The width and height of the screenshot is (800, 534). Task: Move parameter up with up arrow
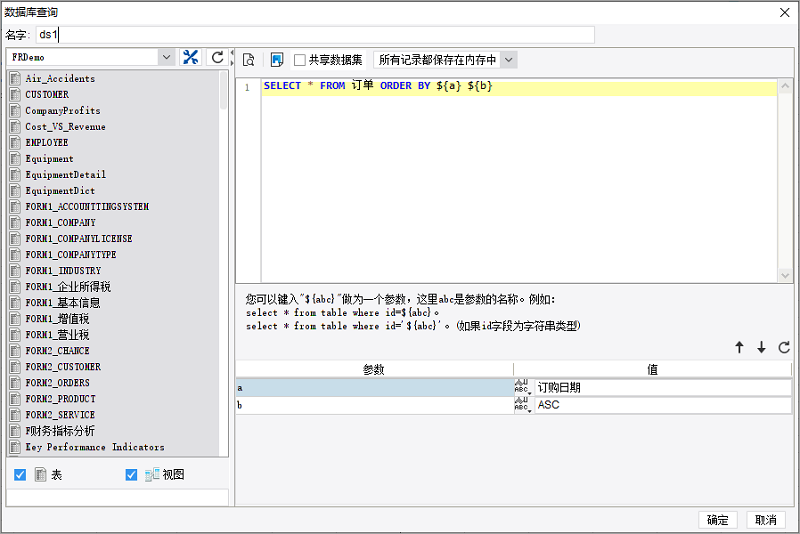point(739,347)
